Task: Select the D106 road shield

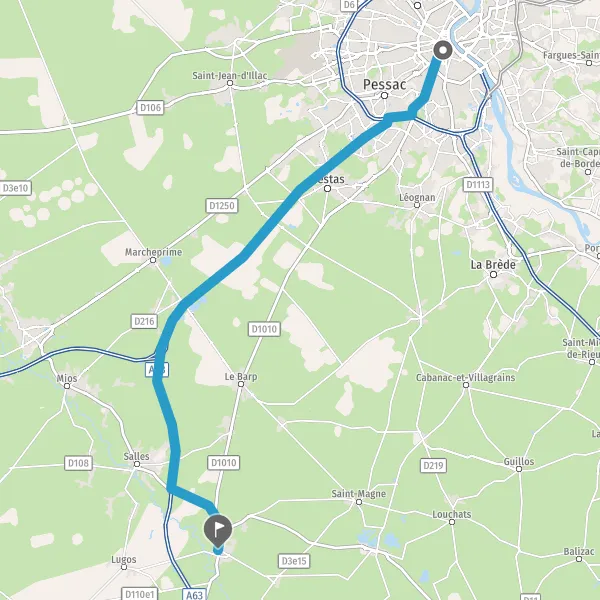Action: click(x=150, y=108)
